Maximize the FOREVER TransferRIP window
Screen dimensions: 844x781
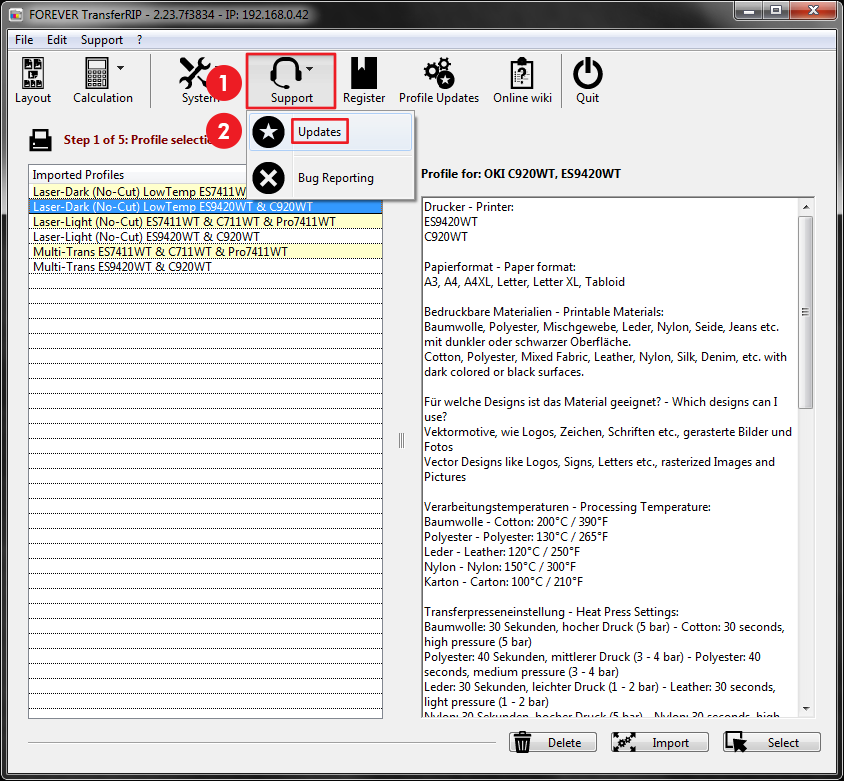tap(776, 10)
